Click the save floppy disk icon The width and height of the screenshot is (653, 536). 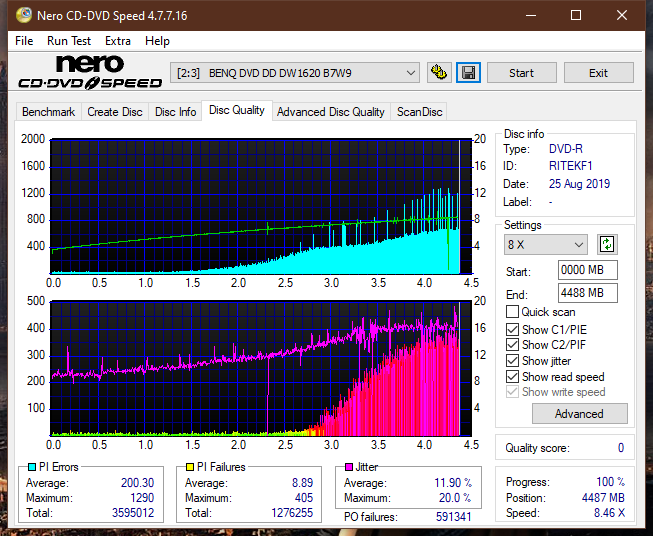pyautogui.click(x=469, y=73)
